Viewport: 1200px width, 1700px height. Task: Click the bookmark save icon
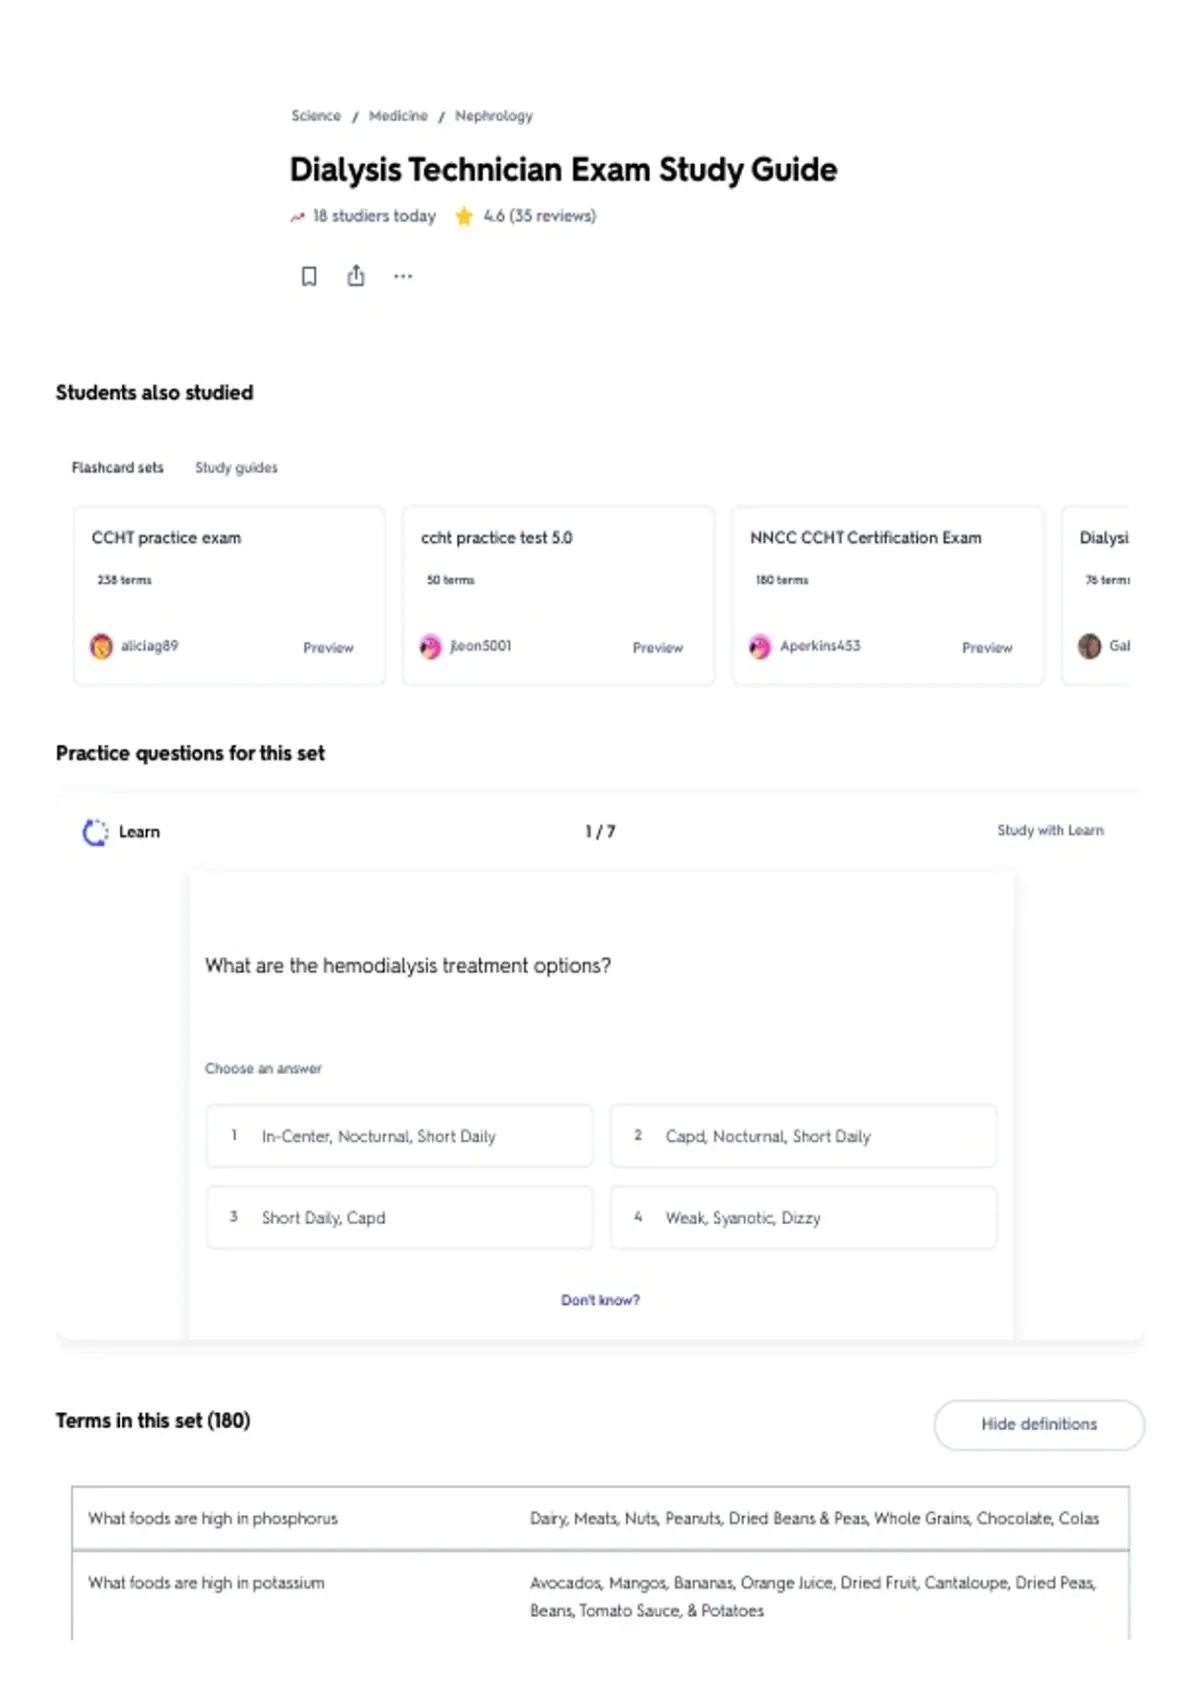pyautogui.click(x=309, y=276)
